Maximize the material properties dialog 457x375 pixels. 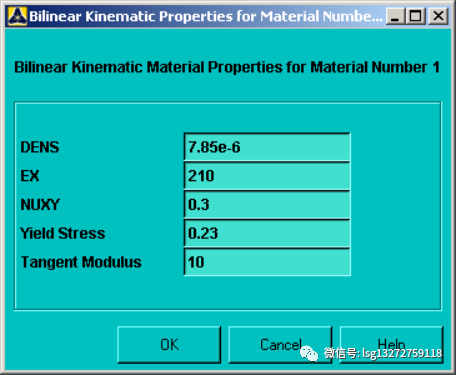[416, 16]
